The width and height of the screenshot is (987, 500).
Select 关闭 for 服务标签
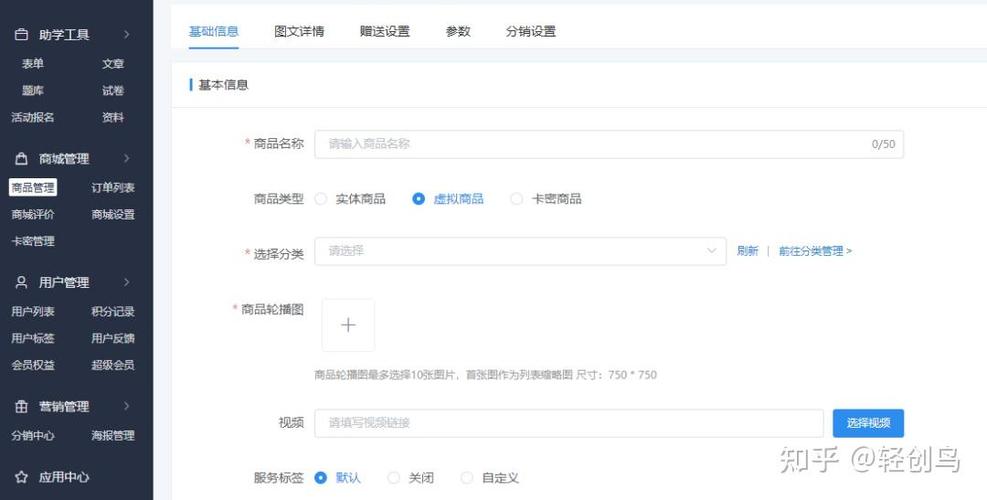pyautogui.click(x=393, y=478)
